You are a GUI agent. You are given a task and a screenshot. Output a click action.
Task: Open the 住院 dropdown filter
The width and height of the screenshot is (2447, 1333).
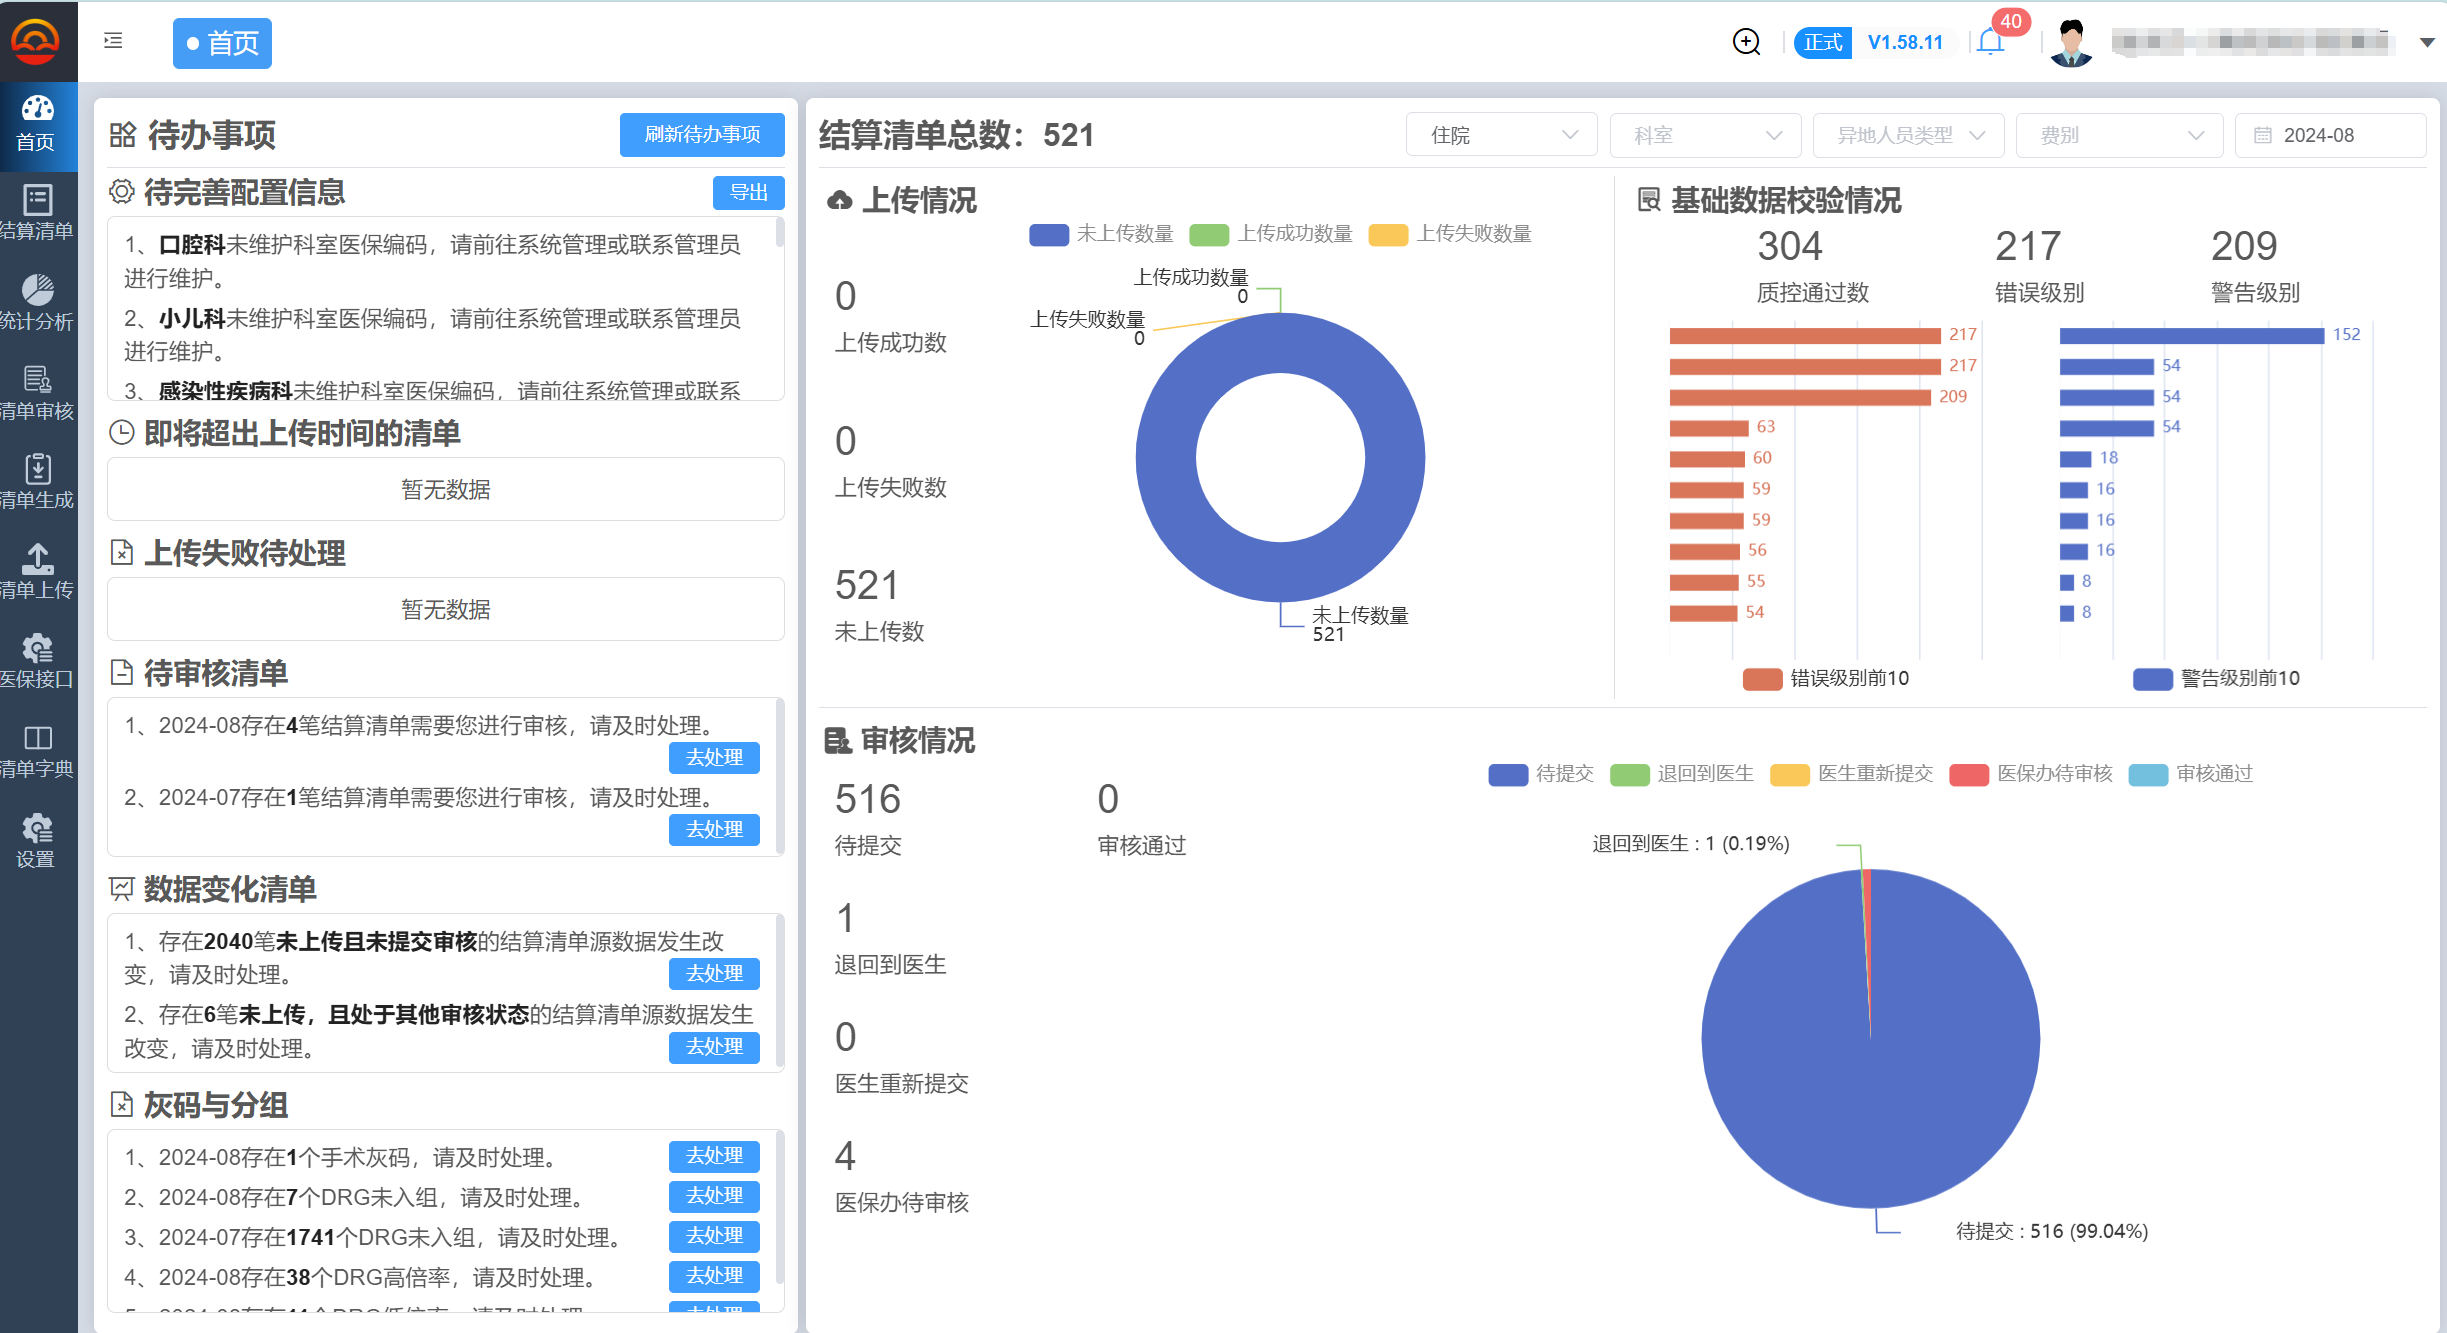coord(1501,135)
